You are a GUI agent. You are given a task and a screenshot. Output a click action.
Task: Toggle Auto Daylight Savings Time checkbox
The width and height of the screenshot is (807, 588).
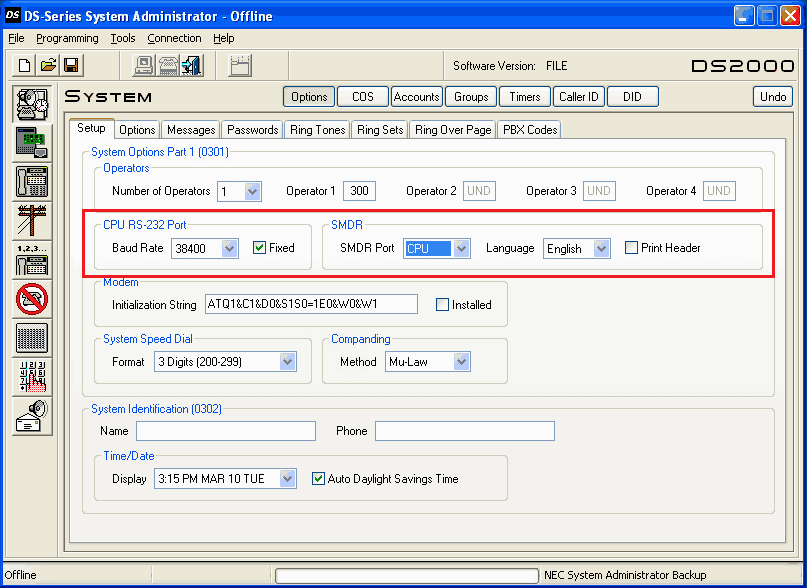(x=319, y=479)
